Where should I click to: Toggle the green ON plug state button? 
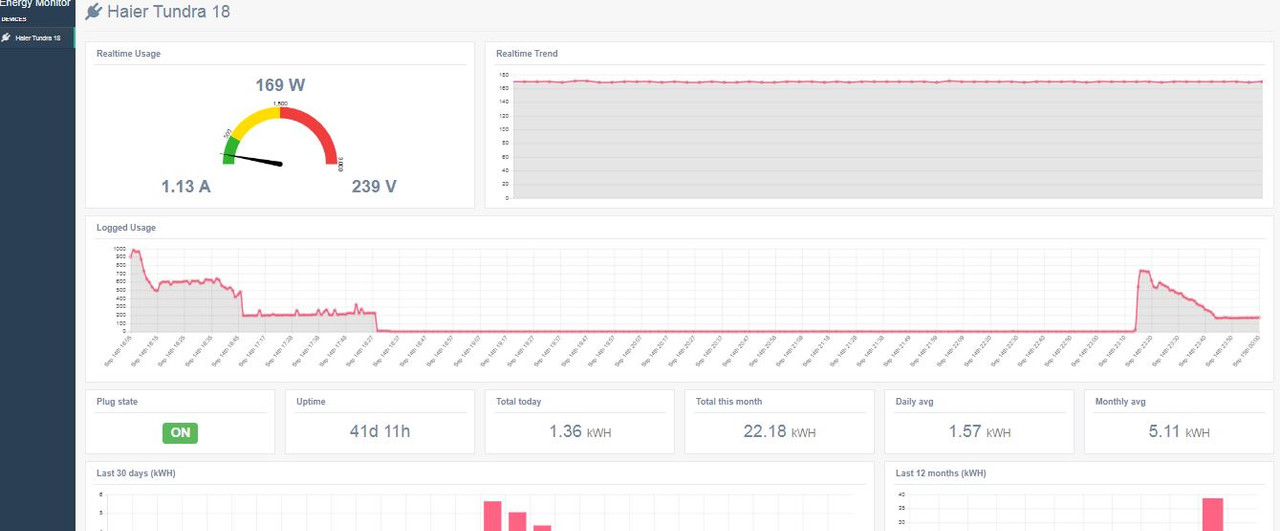pyautogui.click(x=180, y=433)
